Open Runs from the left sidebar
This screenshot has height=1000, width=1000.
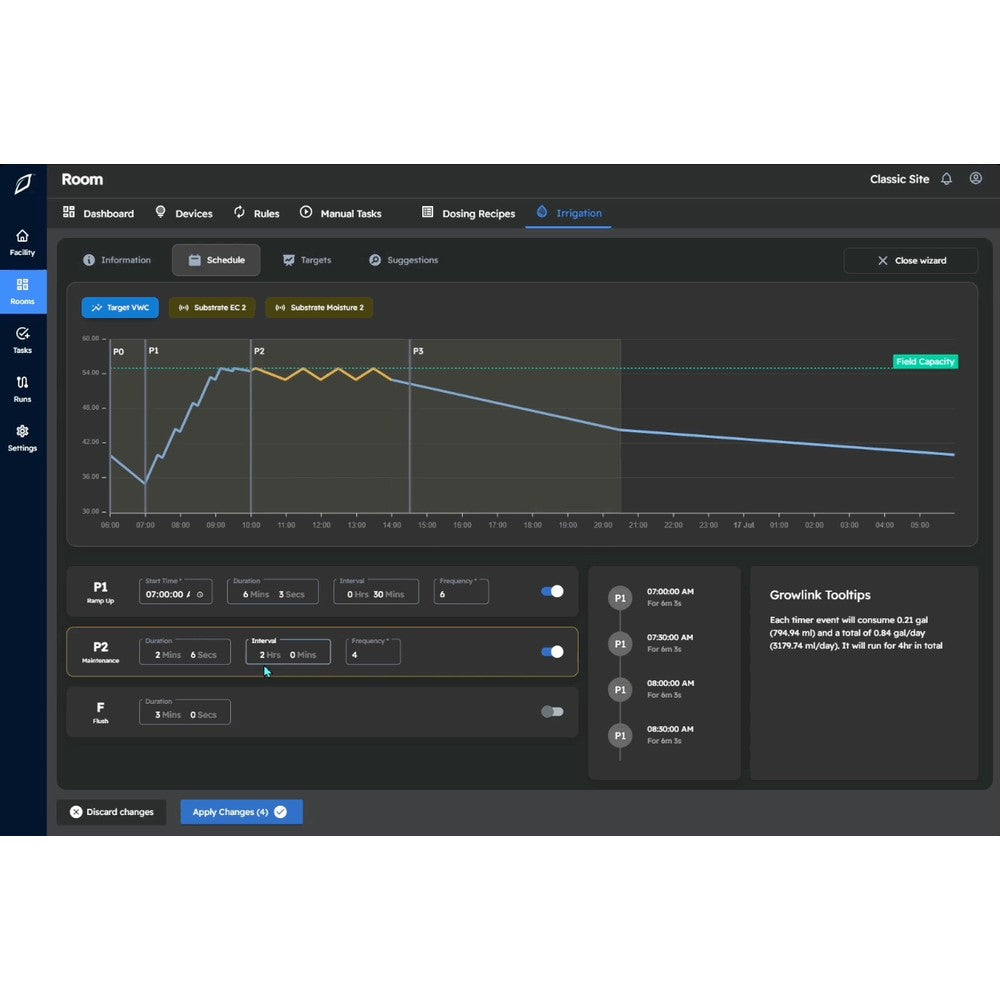click(22, 388)
